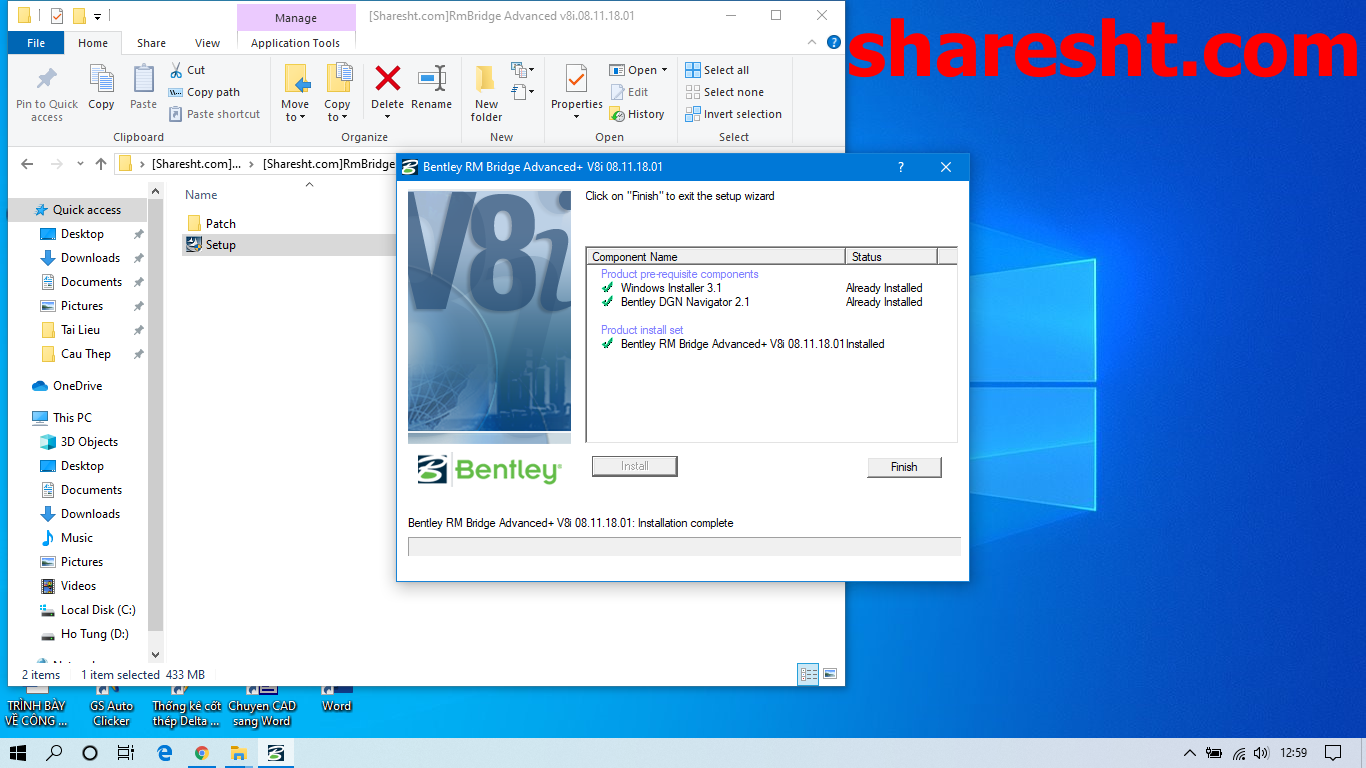
Task: Click Select all in ribbon
Action: point(717,70)
